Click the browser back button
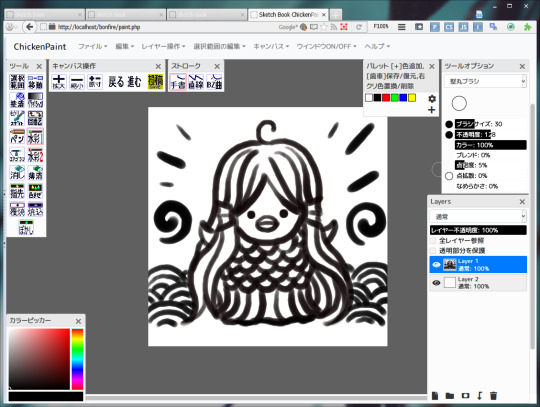The height and width of the screenshot is (407, 540). 30,27
